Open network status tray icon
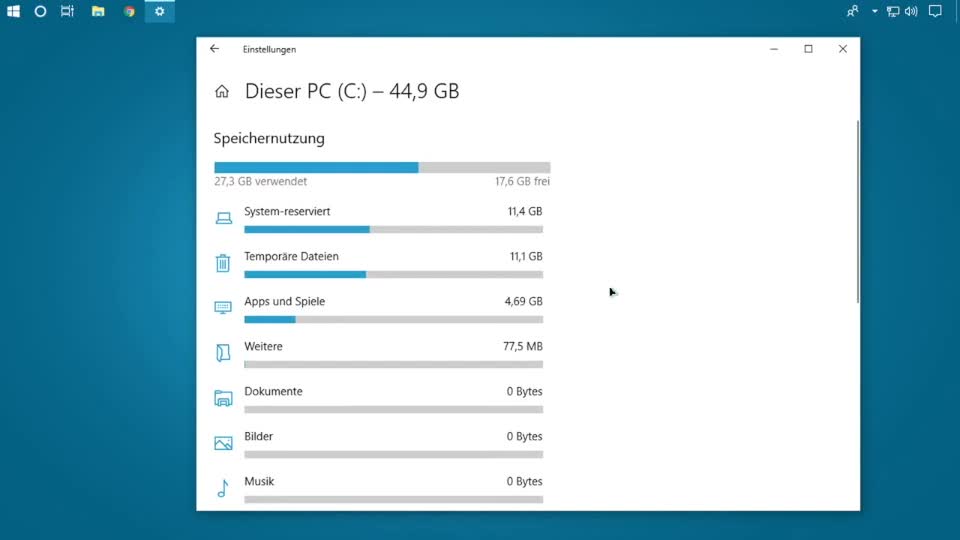960x540 pixels. pos(893,11)
